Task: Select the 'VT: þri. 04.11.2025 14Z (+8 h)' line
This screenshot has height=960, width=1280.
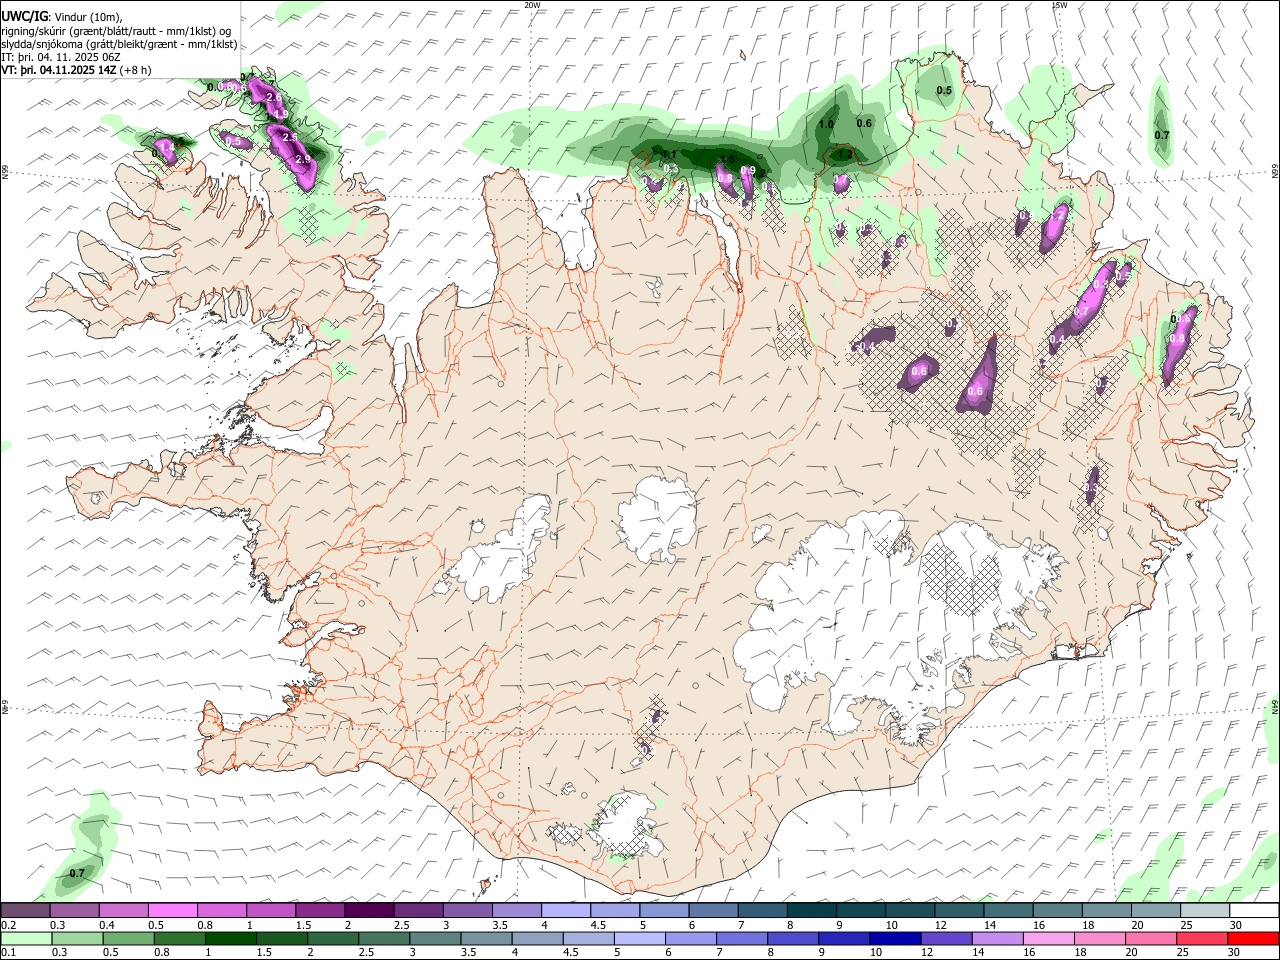Action: tap(77, 70)
